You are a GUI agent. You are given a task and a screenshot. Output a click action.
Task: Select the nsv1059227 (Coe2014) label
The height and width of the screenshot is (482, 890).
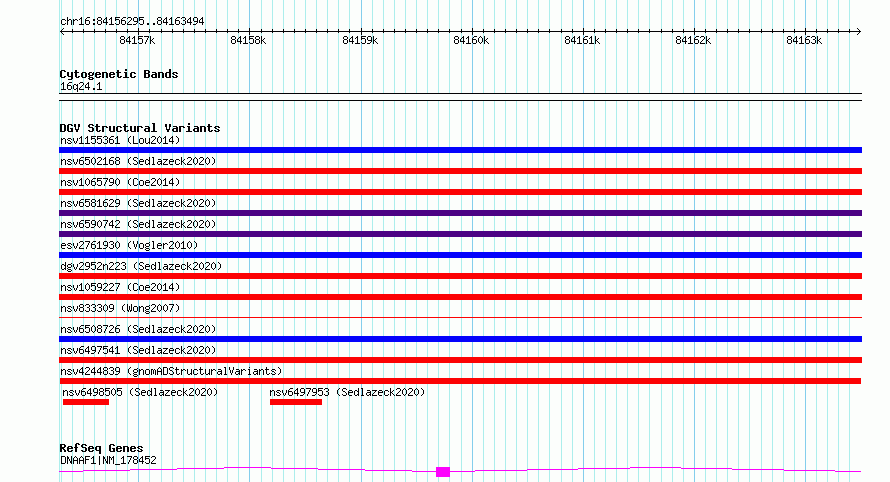[120, 287]
